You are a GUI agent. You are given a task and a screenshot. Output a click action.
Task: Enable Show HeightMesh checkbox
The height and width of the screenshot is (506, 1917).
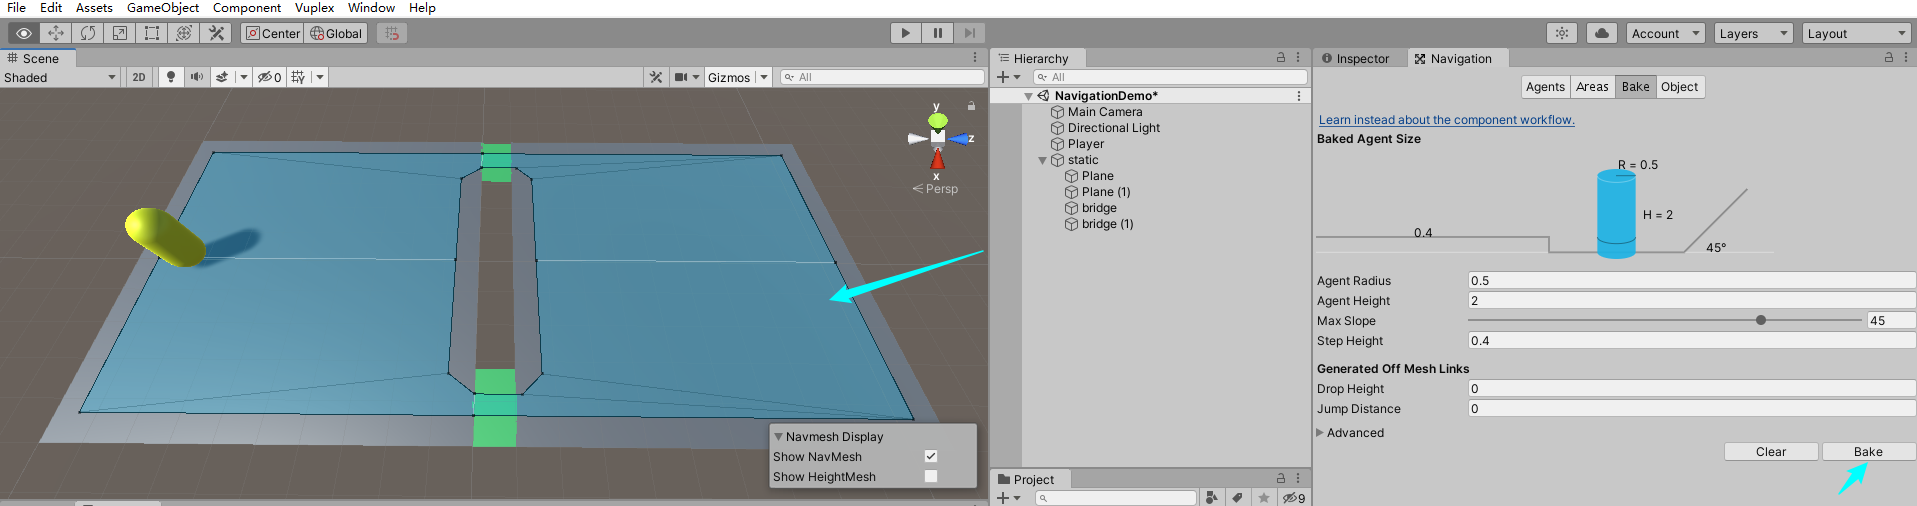click(931, 476)
